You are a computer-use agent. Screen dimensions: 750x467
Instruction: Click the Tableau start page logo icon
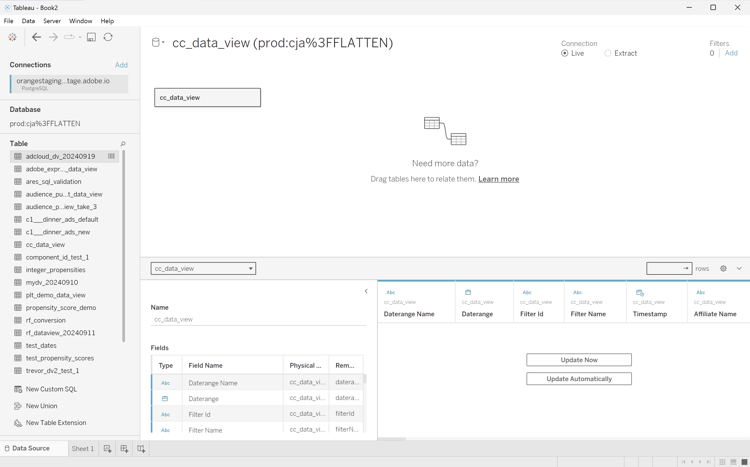tap(12, 37)
